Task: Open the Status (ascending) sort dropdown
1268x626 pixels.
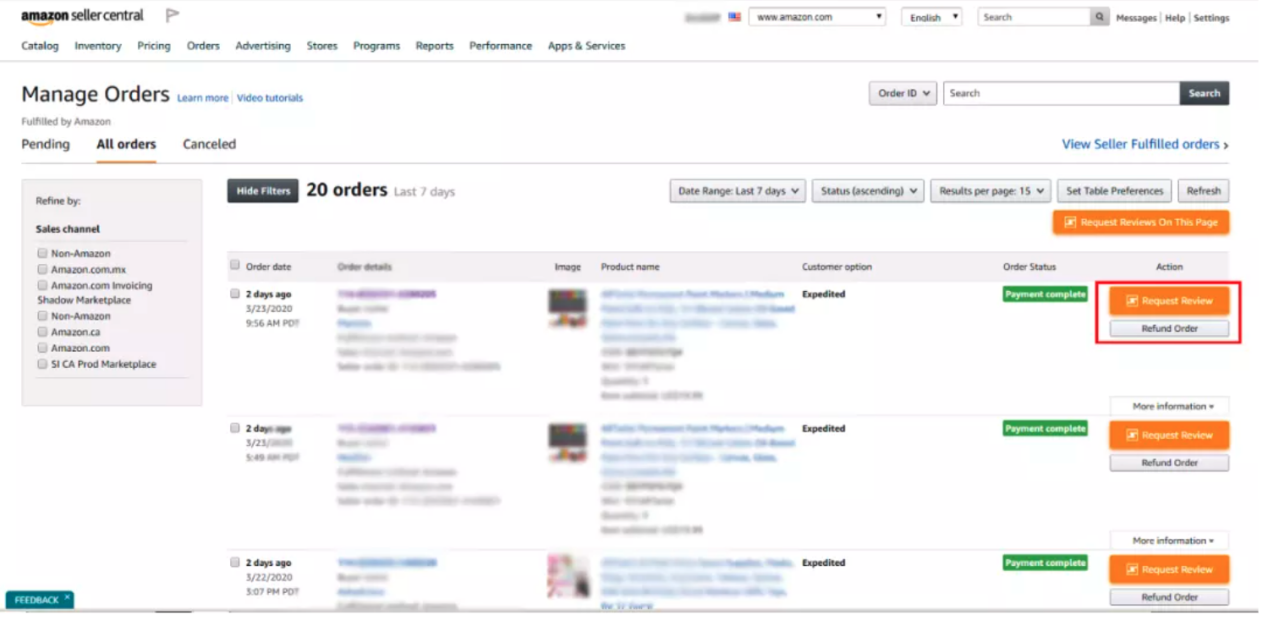Action: click(867, 191)
